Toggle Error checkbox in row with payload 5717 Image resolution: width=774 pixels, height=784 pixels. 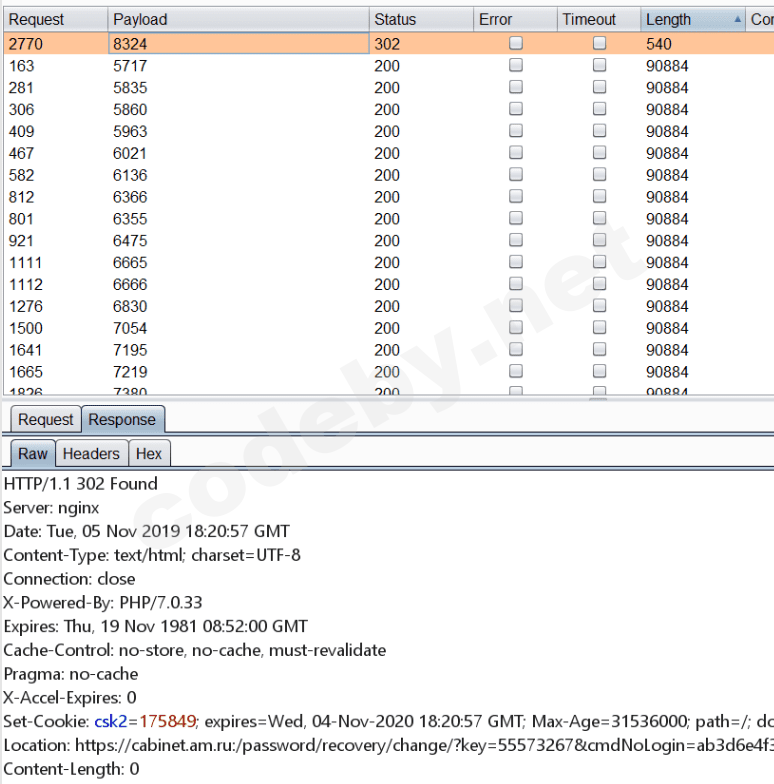516,65
